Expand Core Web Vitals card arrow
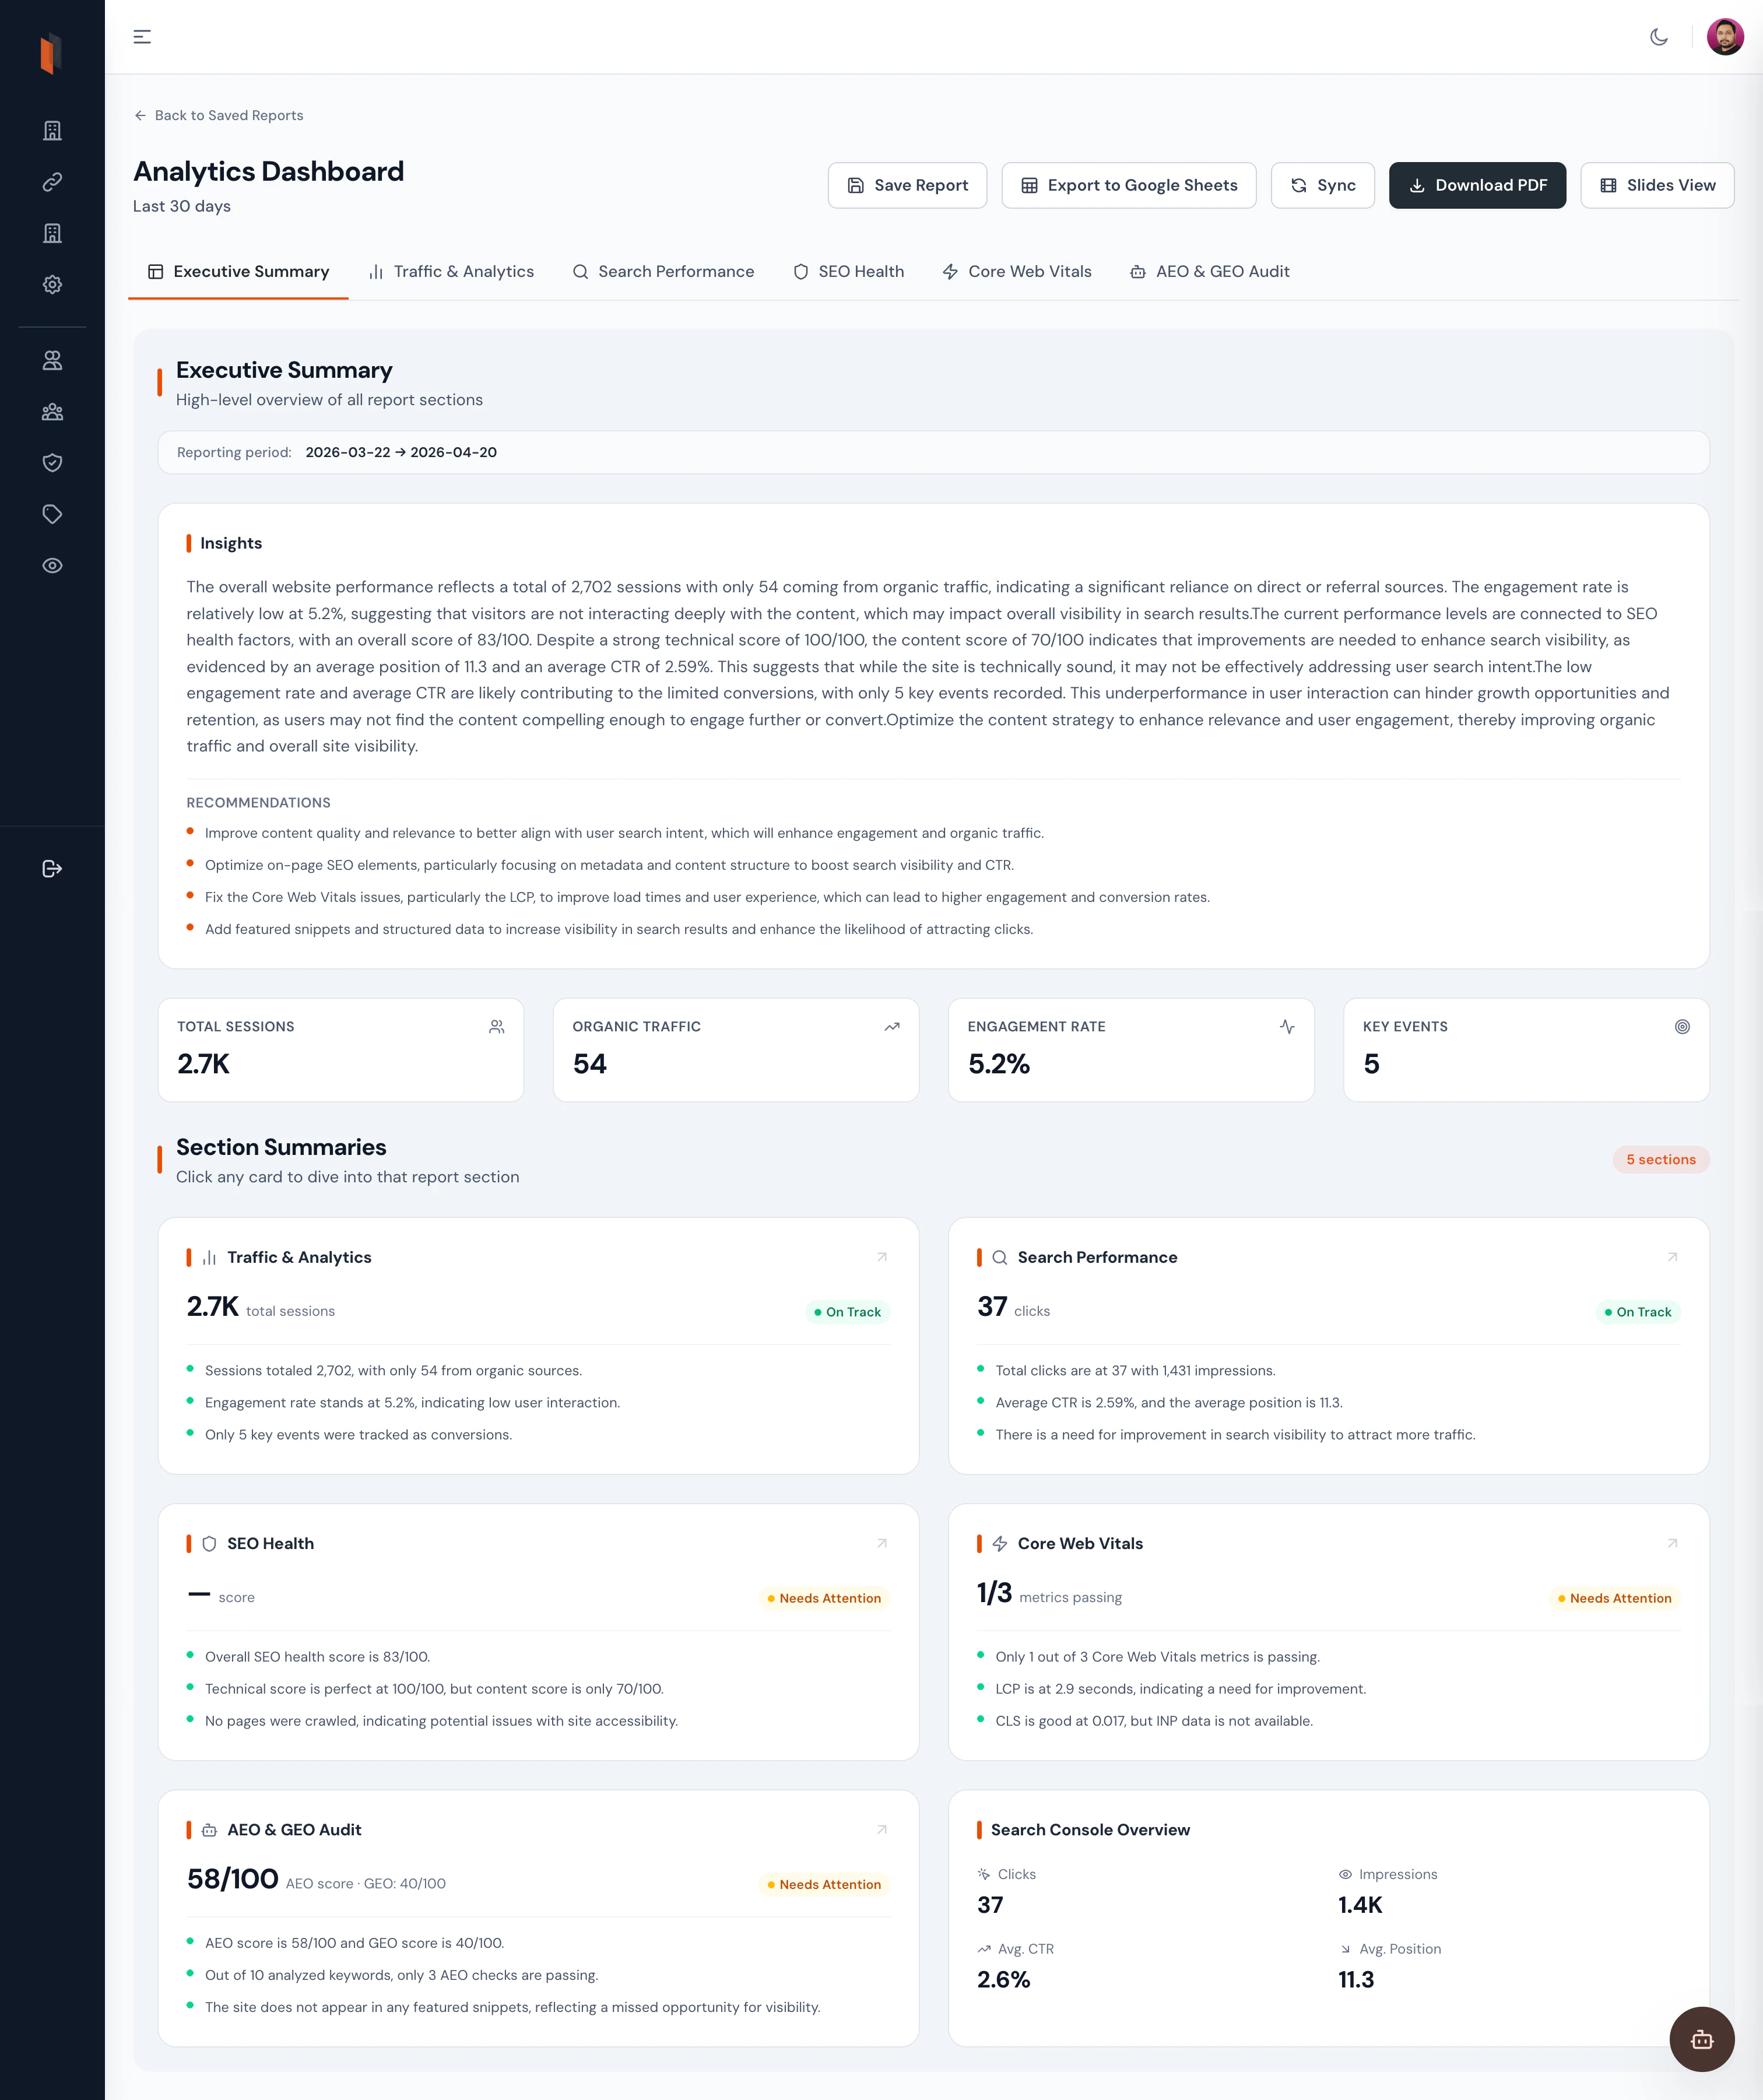Screen dimensions: 1763x2100 (1671, 1543)
